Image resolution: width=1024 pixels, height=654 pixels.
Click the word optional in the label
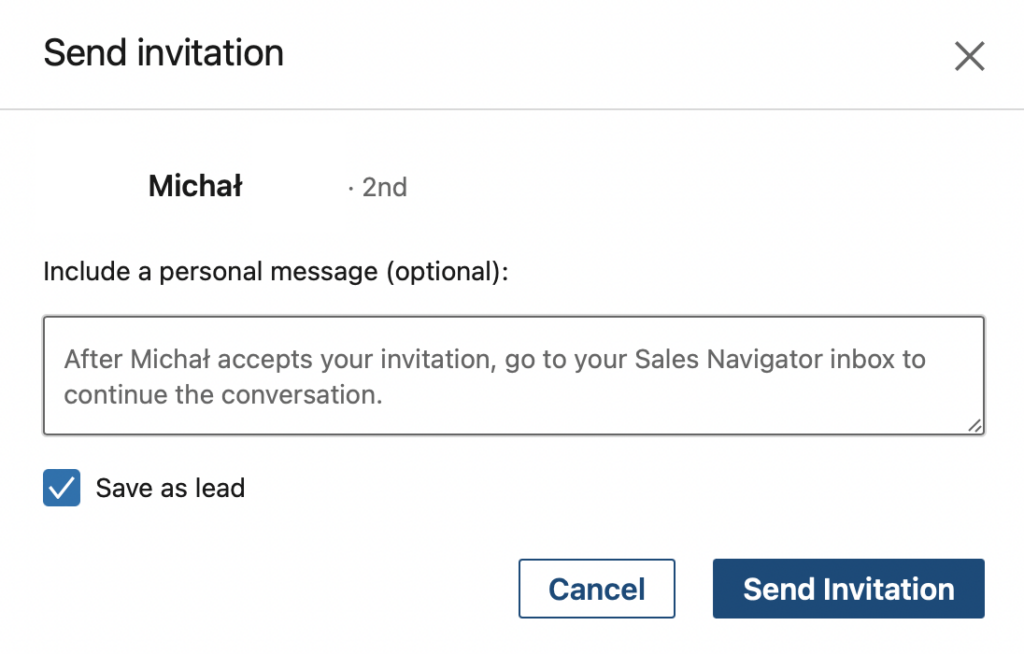tap(447, 272)
